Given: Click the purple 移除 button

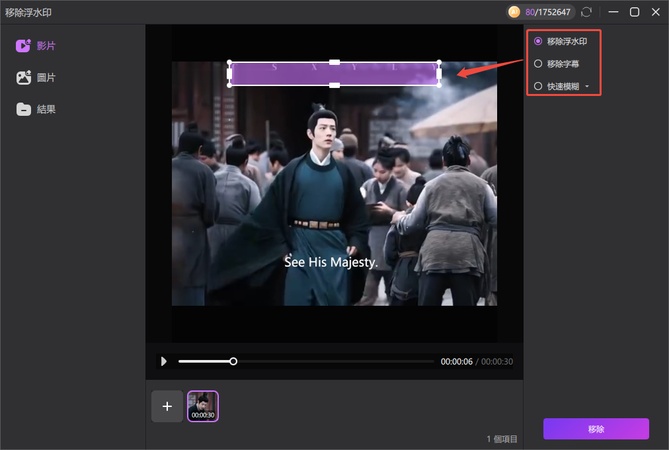Looking at the screenshot, I should click(595, 428).
